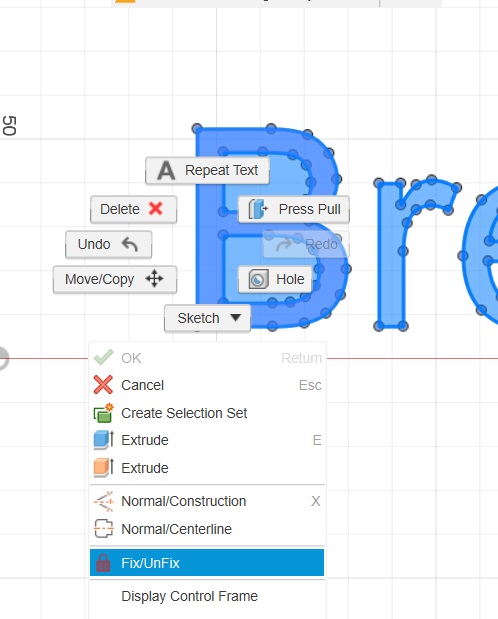Click the red Cancel X icon
This screenshot has height=619, width=498.
click(103, 385)
